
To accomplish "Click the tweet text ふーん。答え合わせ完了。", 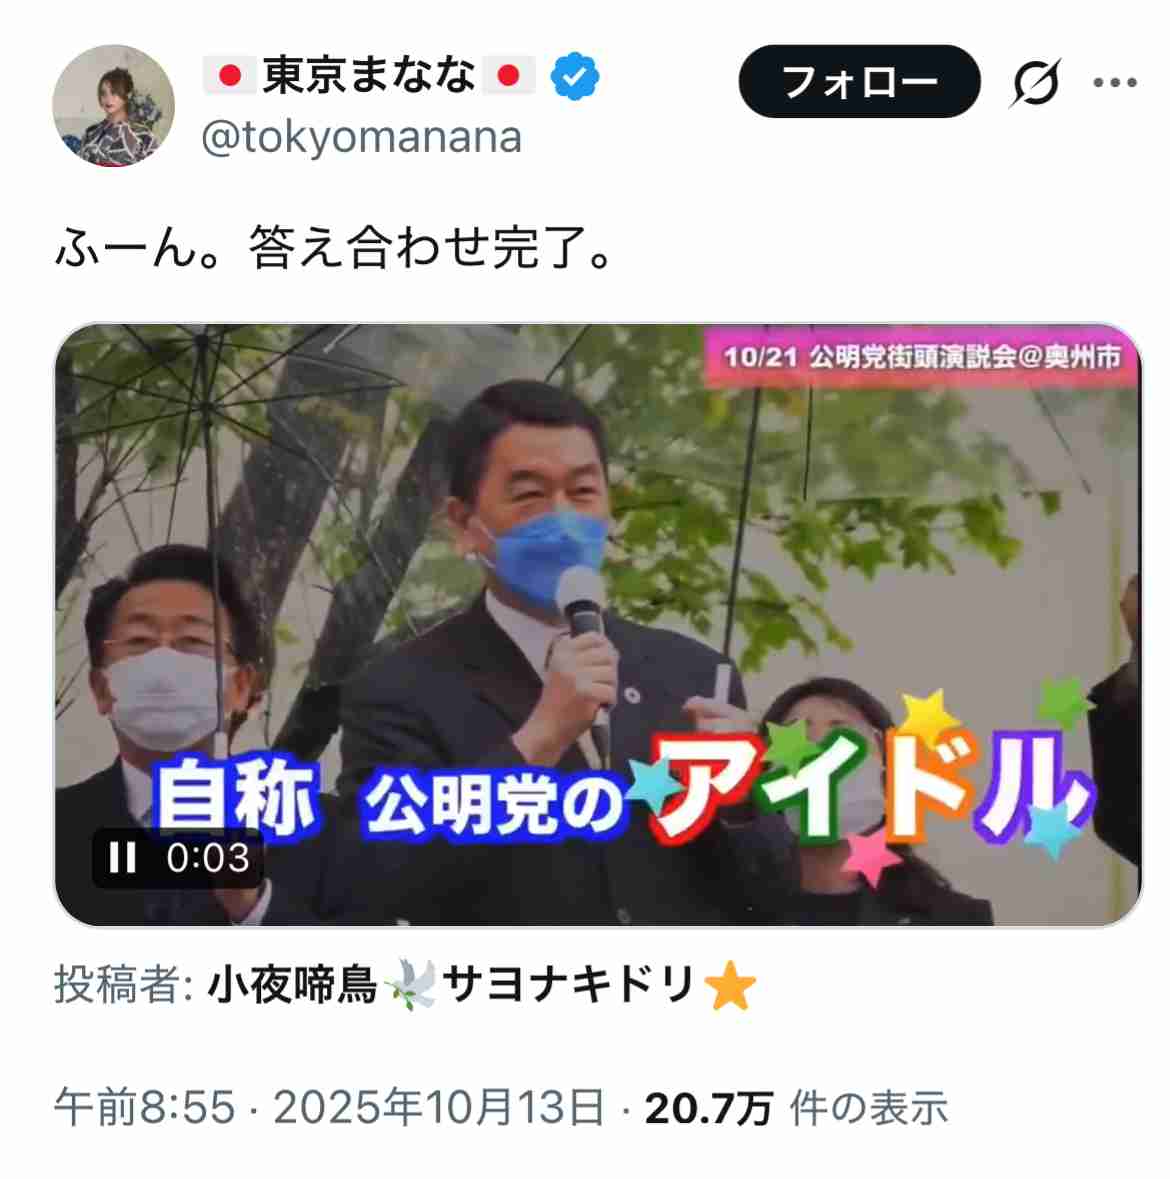I will tap(335, 247).
